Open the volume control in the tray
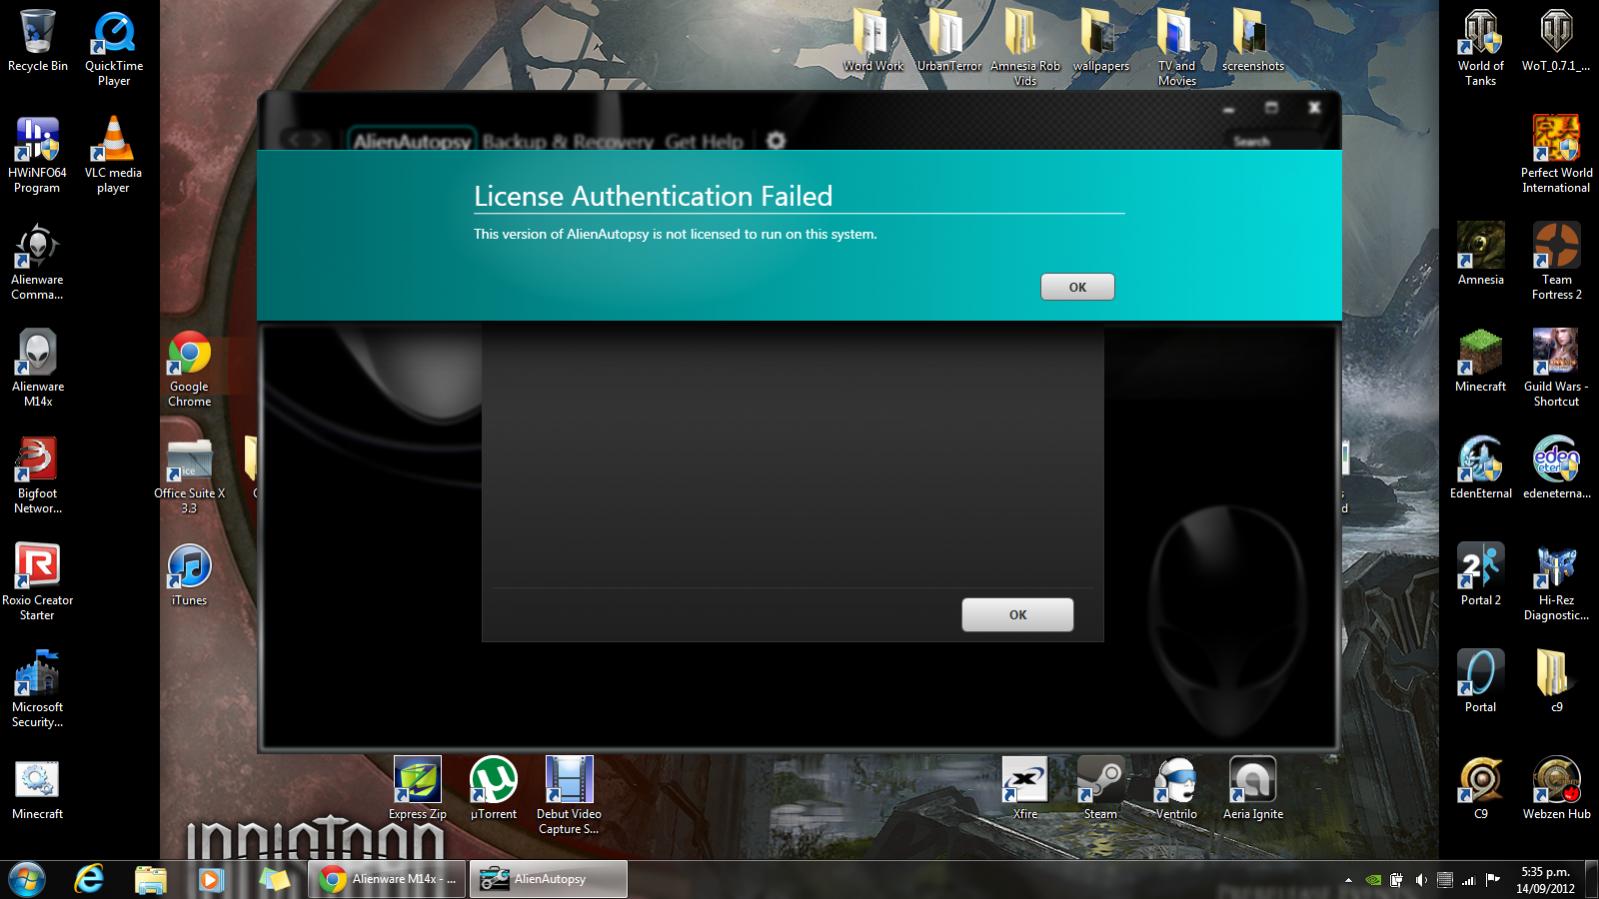 [1421, 881]
